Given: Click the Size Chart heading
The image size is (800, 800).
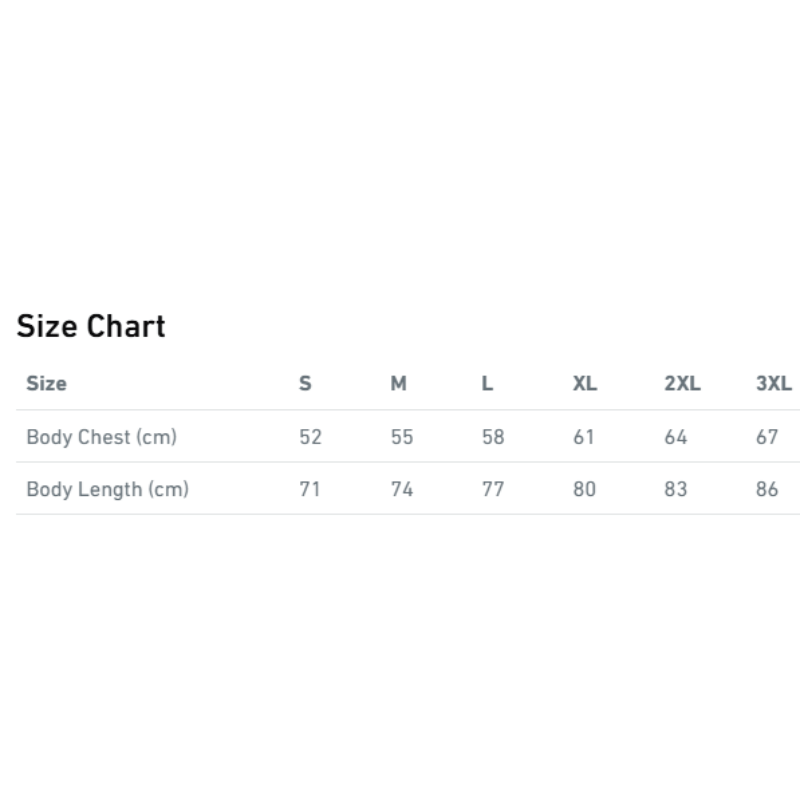Looking at the screenshot, I should coord(91,326).
